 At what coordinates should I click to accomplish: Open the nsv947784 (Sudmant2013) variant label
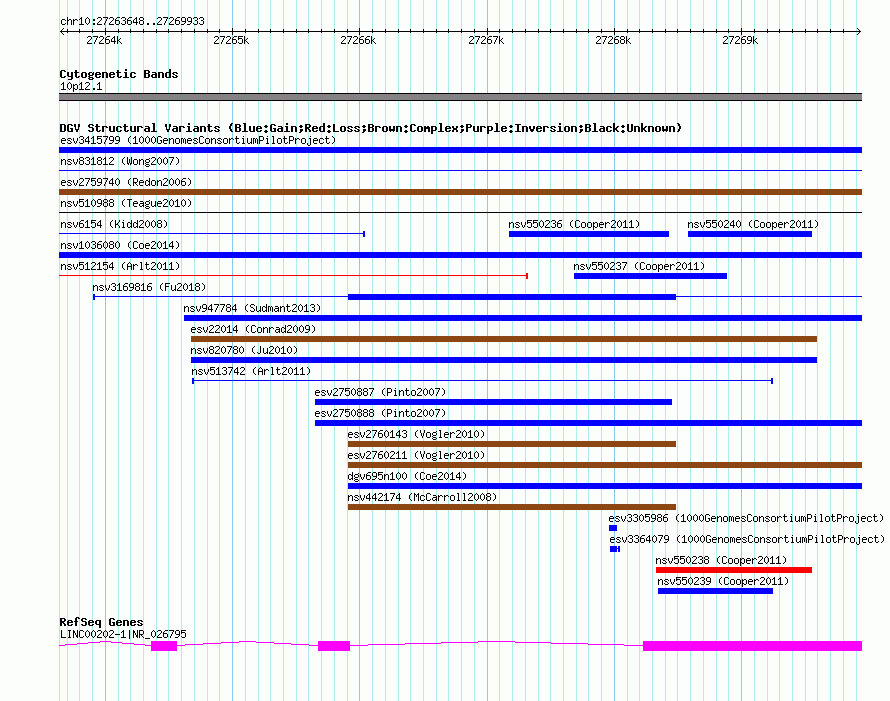(252, 308)
